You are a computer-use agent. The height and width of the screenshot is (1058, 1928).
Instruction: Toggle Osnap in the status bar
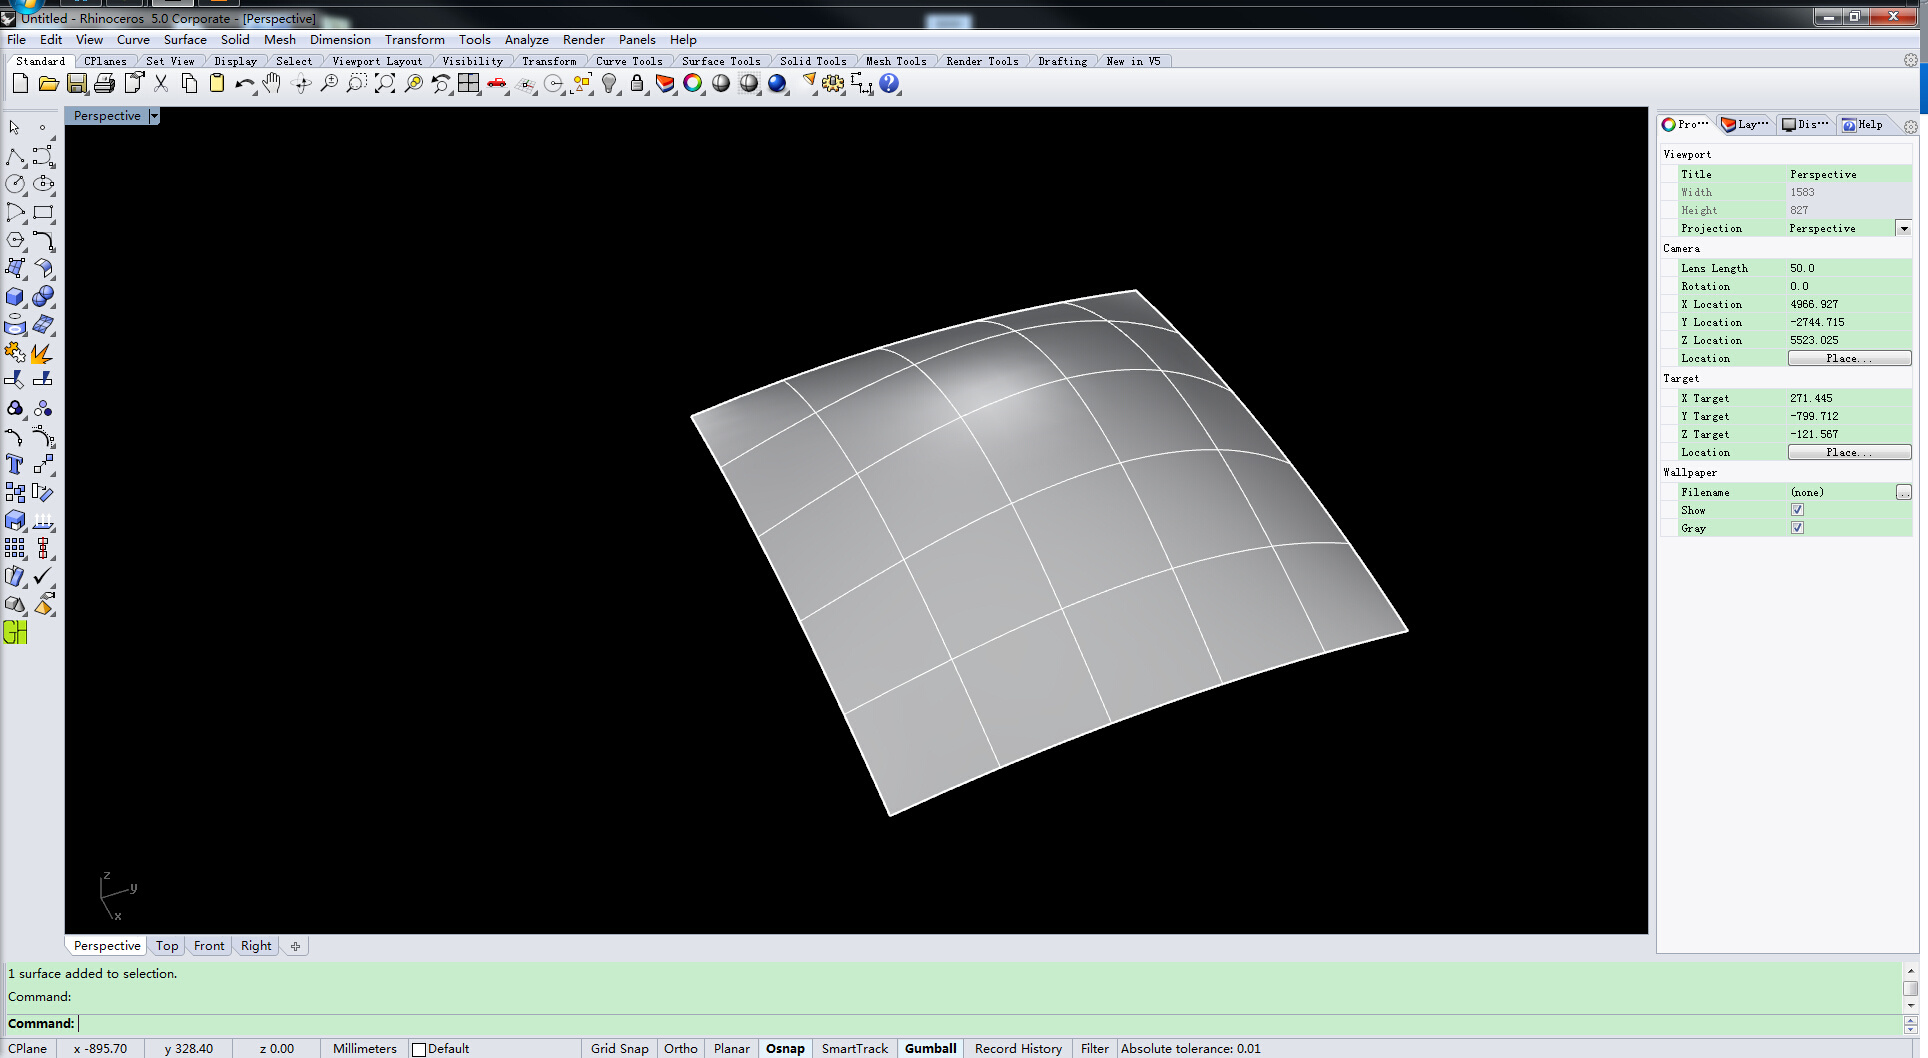tap(785, 1048)
